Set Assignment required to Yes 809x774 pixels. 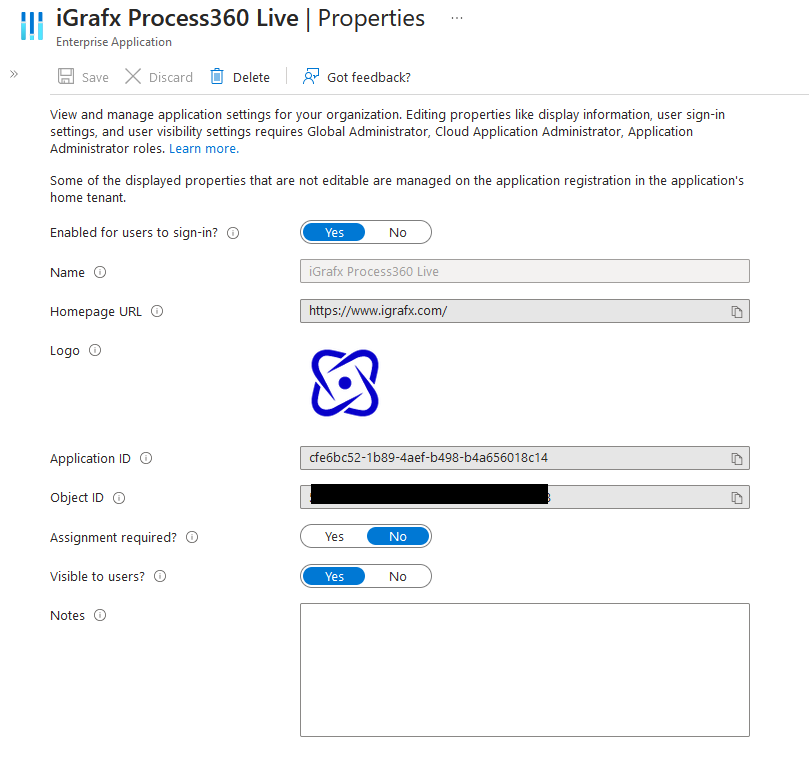(x=334, y=536)
